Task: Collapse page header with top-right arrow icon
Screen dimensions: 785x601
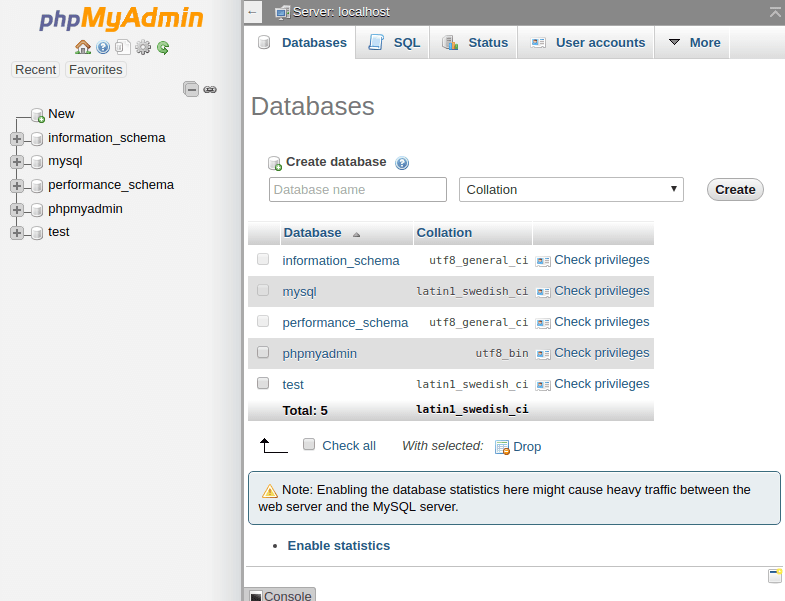Action: [775, 12]
